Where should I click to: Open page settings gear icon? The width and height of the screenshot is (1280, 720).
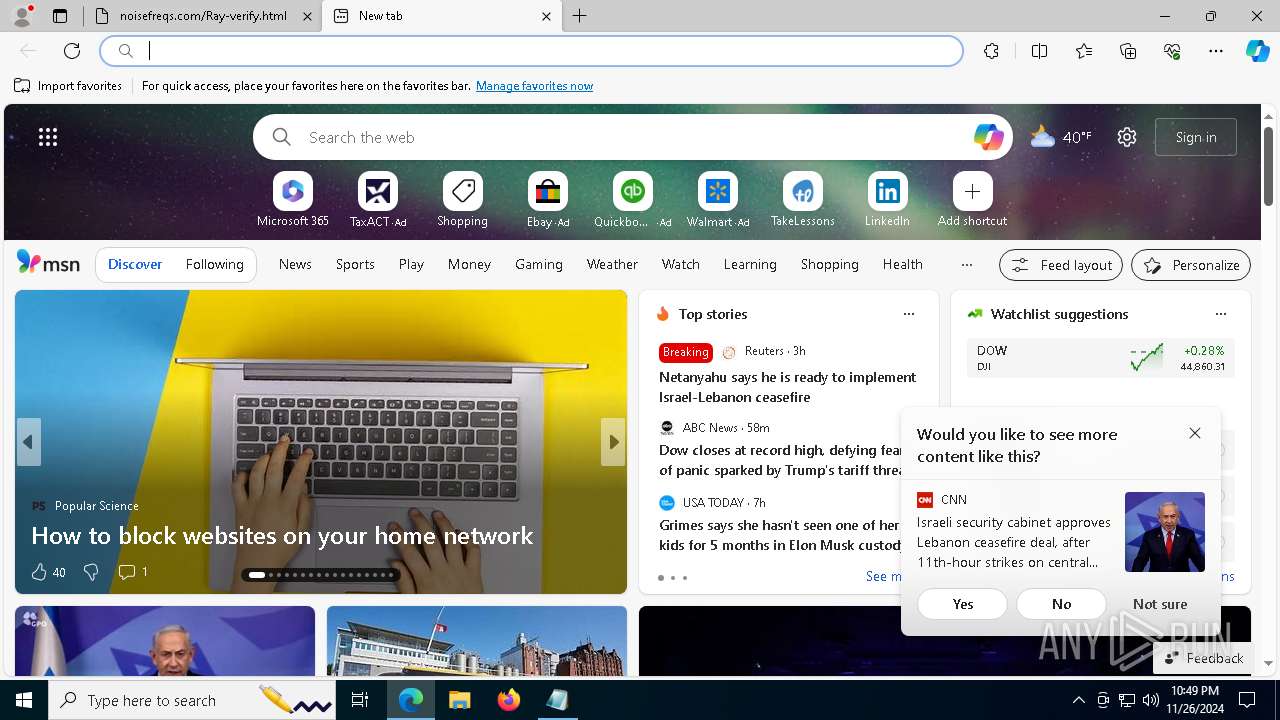pos(1127,137)
